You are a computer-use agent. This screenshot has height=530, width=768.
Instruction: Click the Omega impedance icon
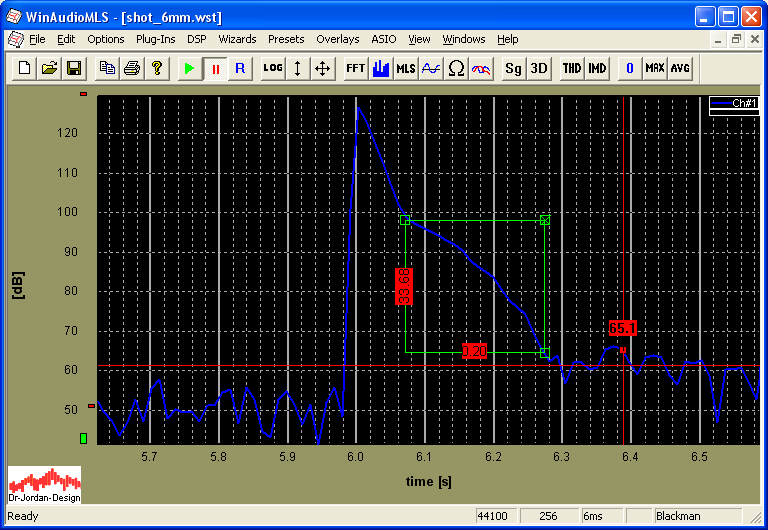point(456,68)
